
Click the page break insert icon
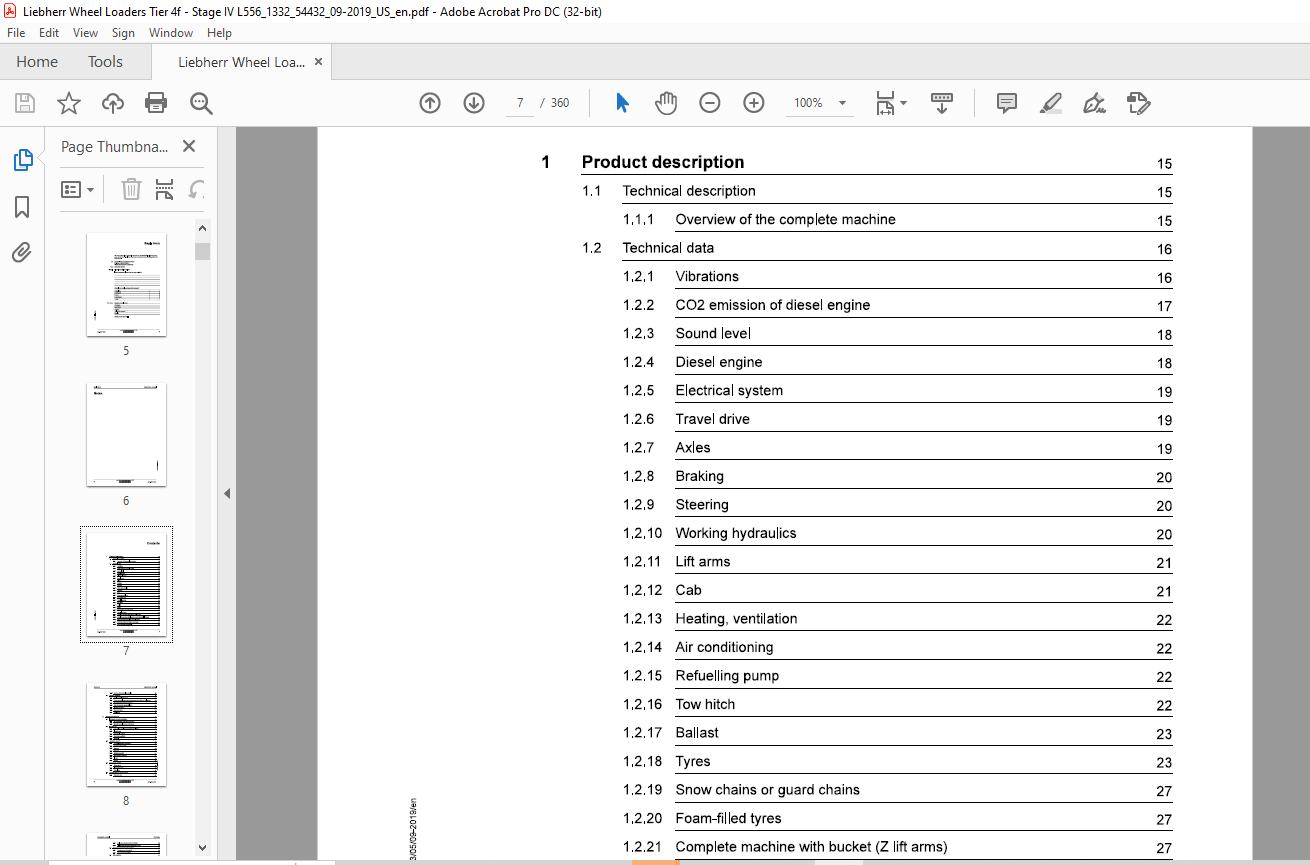(165, 189)
